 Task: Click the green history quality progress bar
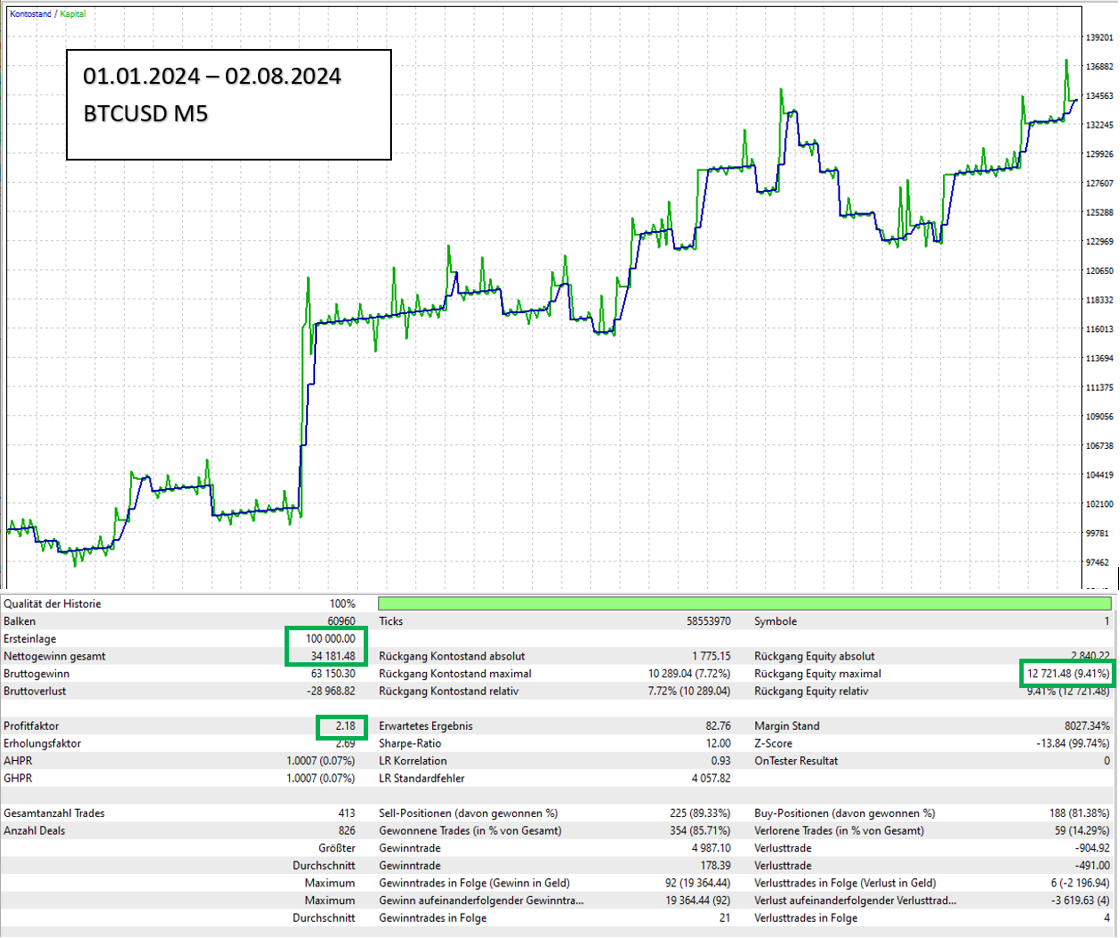(744, 604)
